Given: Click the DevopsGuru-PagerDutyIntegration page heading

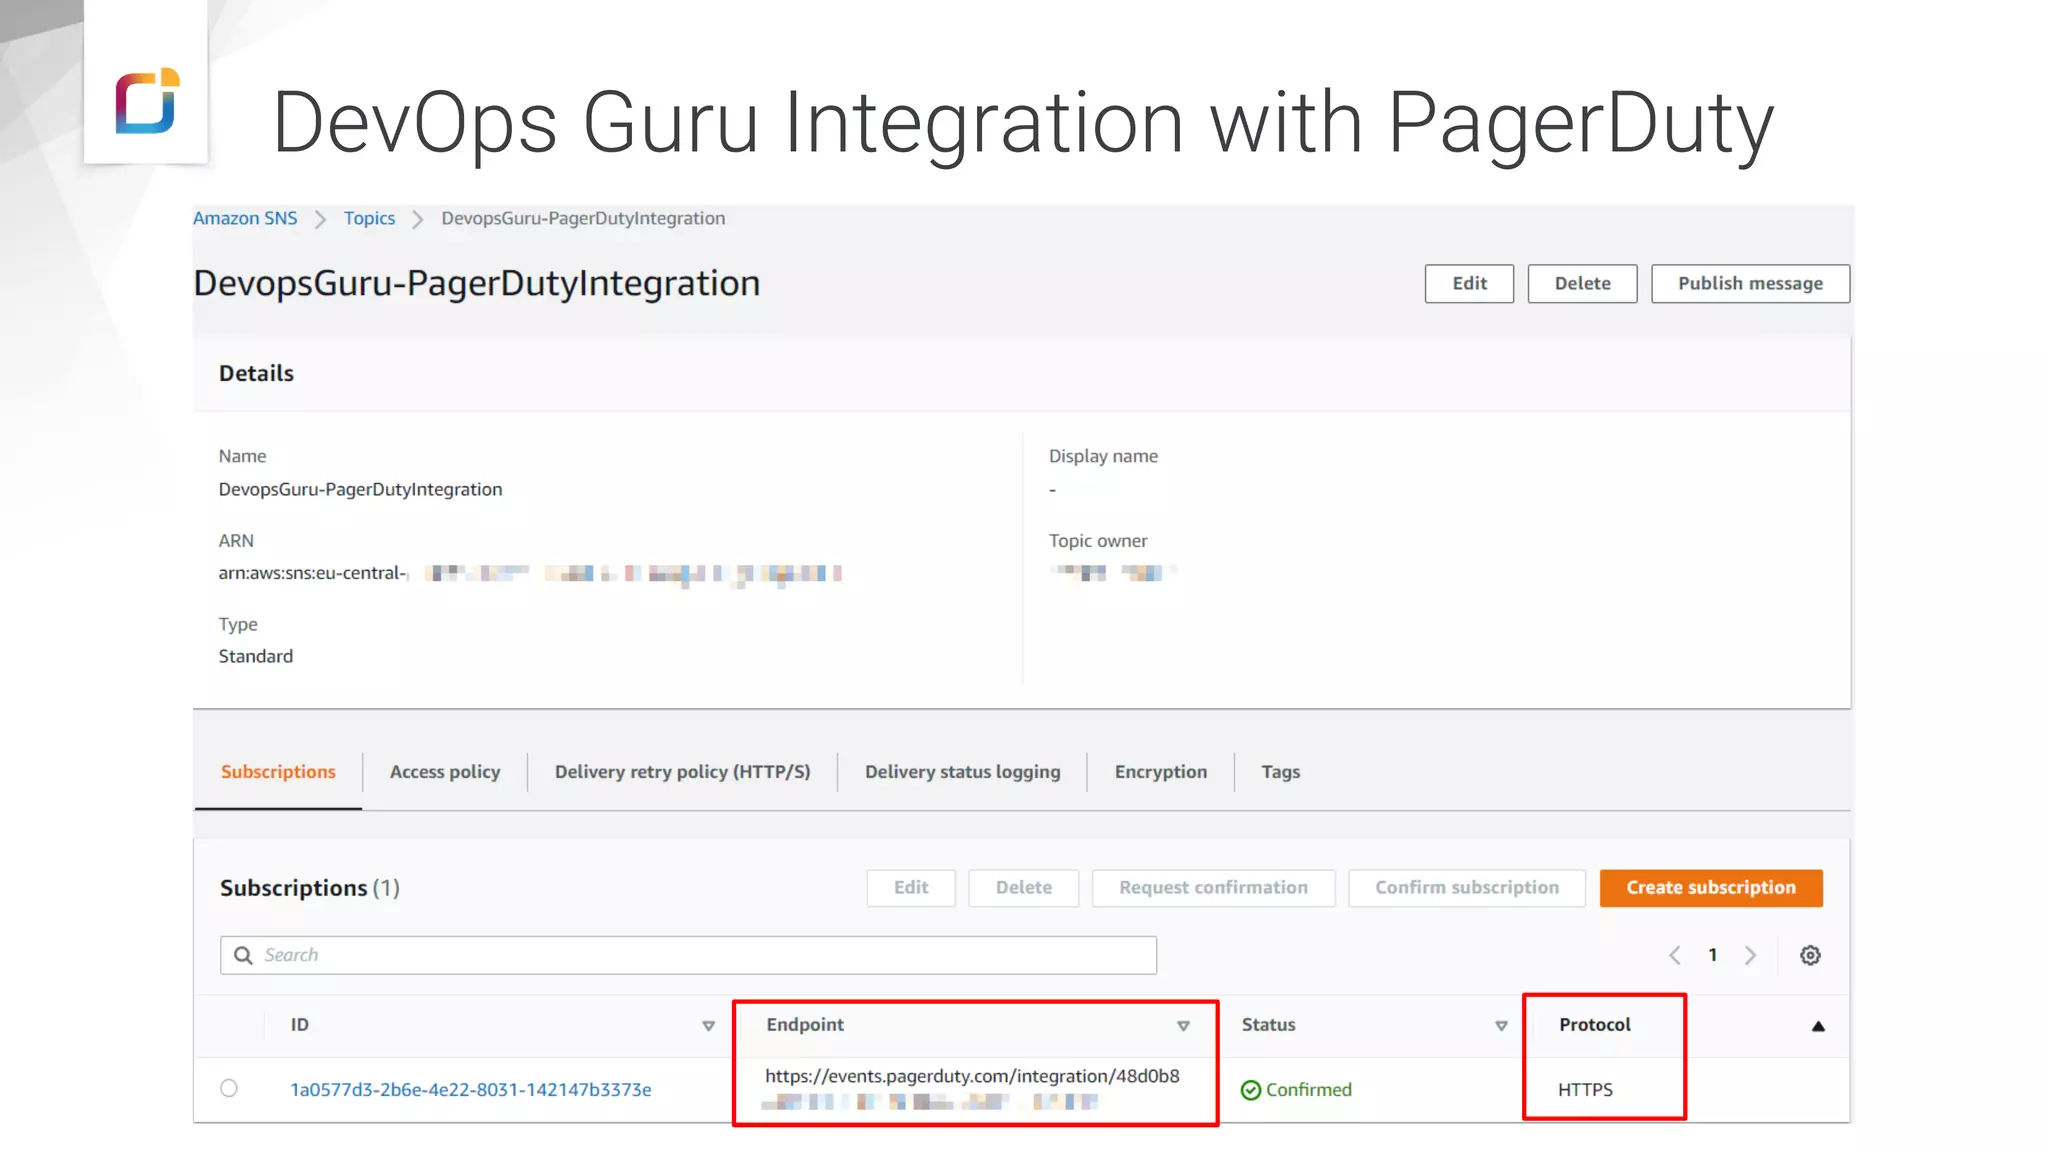Looking at the screenshot, I should [x=477, y=284].
